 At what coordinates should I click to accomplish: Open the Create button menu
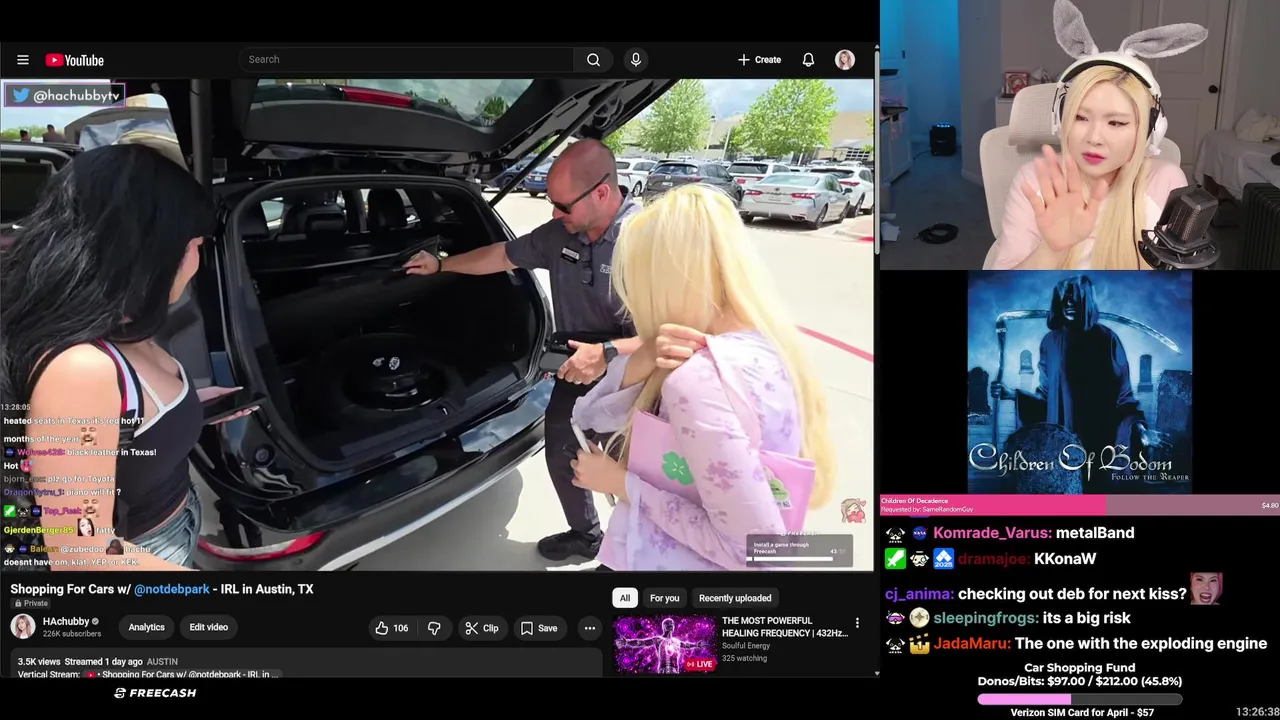pyautogui.click(x=760, y=60)
